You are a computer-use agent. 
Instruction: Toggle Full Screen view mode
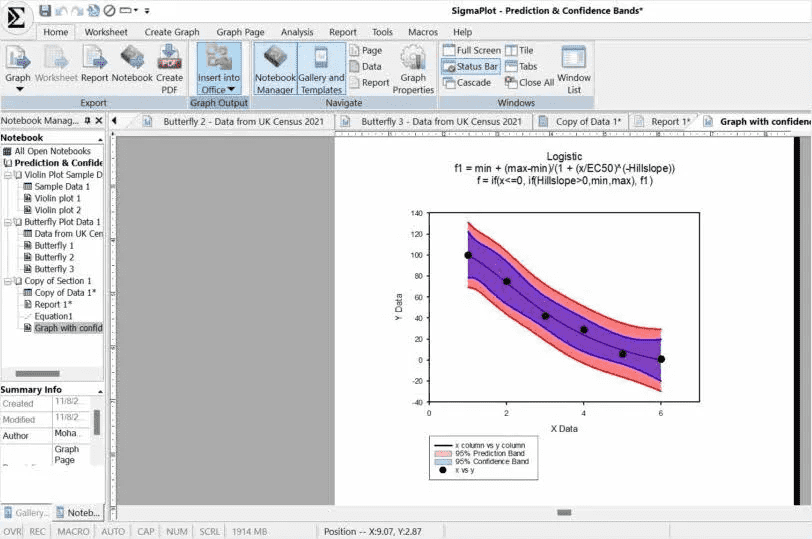[471, 50]
